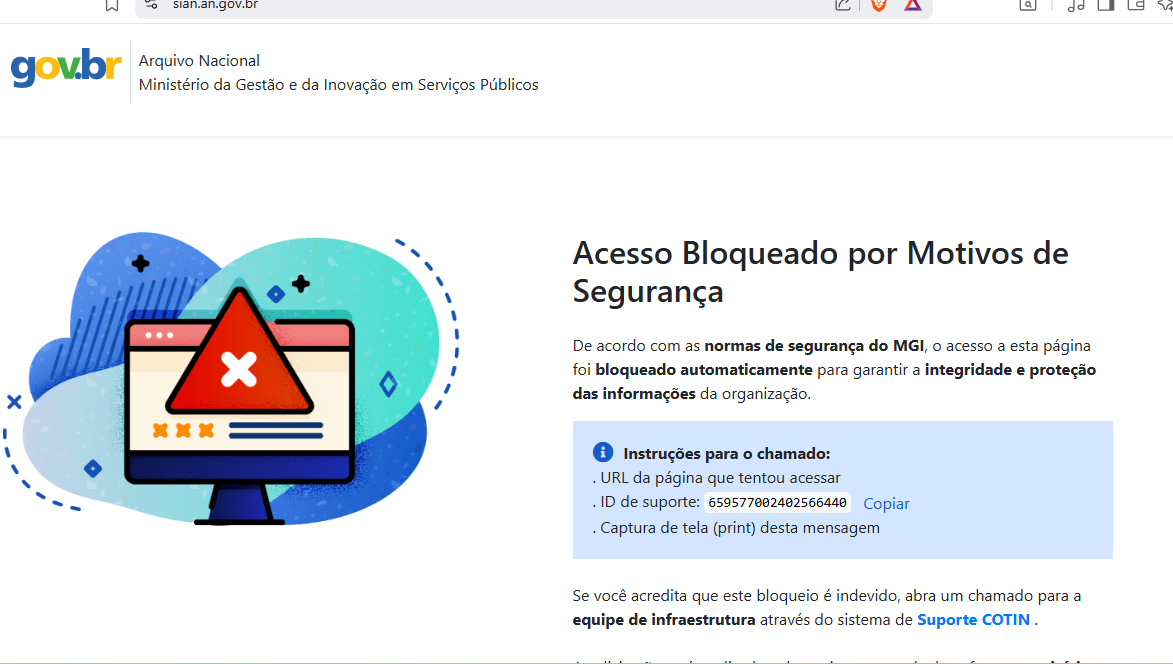The height and width of the screenshot is (664, 1173).
Task: Copy the support ID with Copiar
Action: tap(886, 504)
